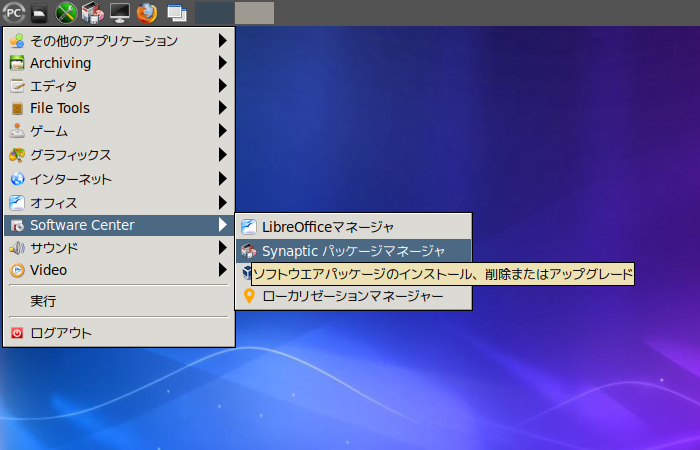This screenshot has height=450, width=700.
Task: Open the その他のアプリケーション menu label
Action: point(104,41)
